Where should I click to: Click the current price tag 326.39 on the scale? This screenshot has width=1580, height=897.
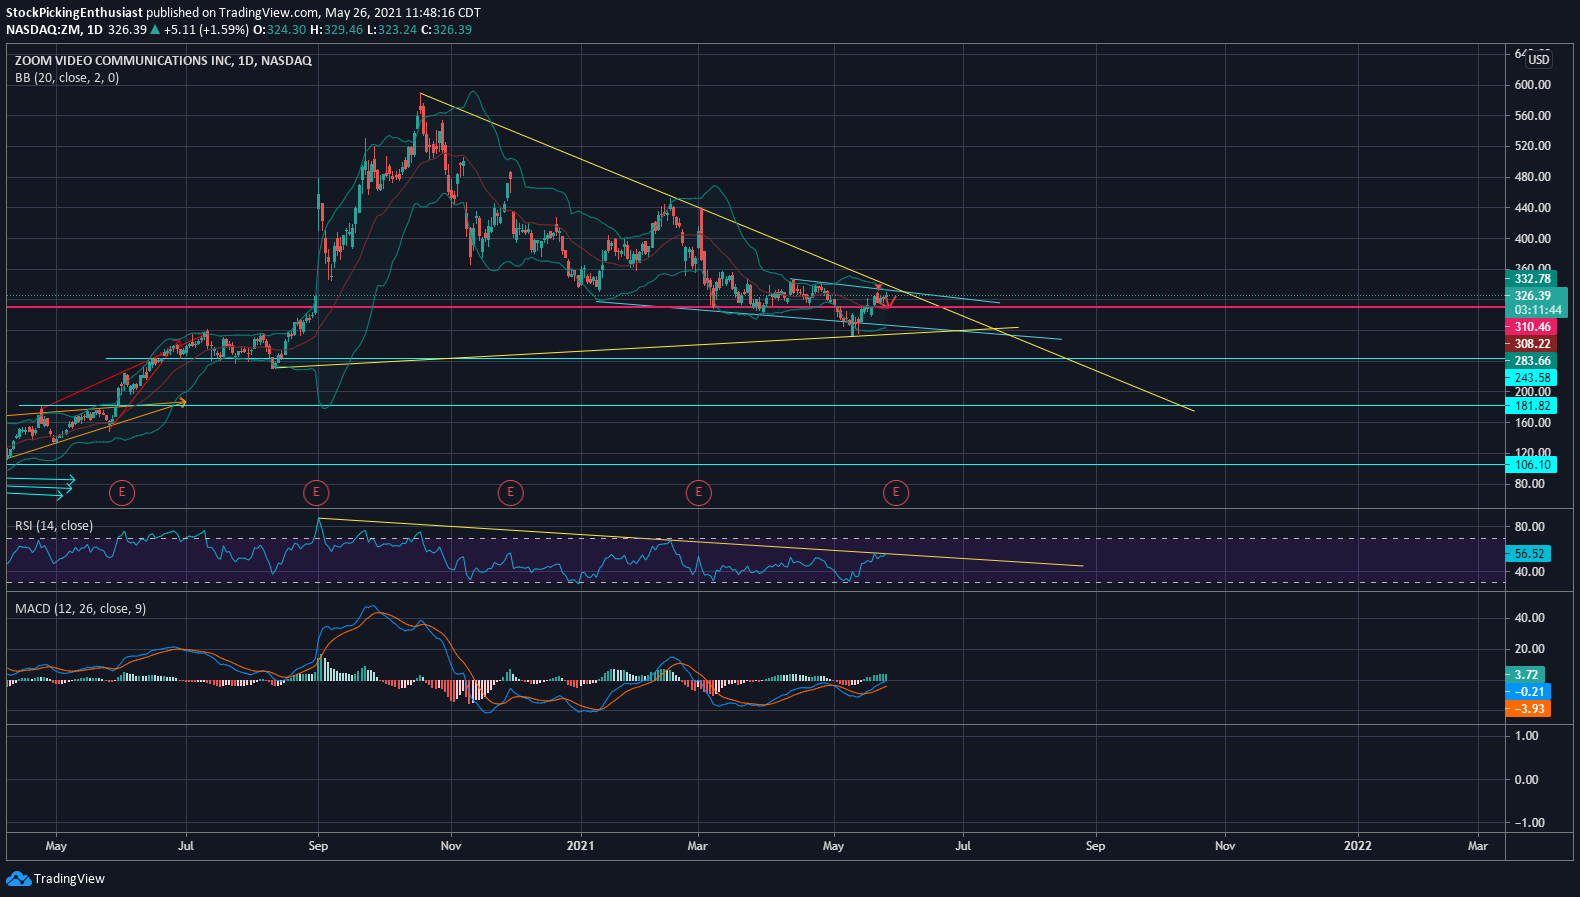pos(1531,296)
